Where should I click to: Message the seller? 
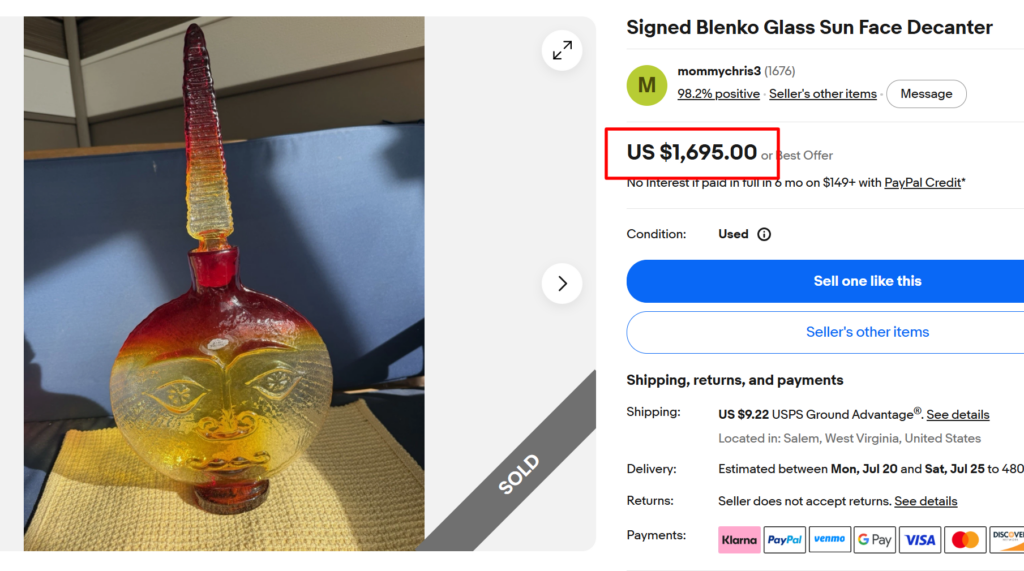point(926,94)
